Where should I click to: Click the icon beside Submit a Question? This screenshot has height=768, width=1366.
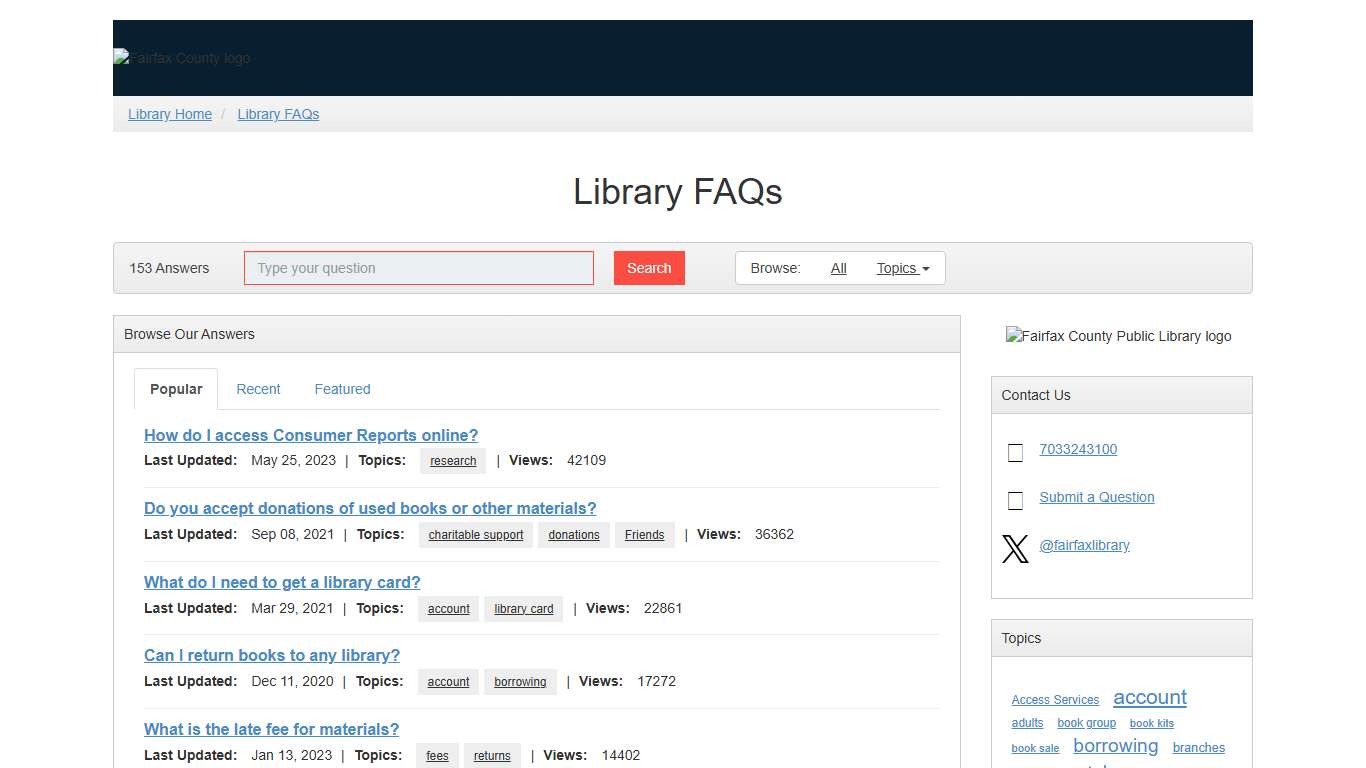[1015, 500]
